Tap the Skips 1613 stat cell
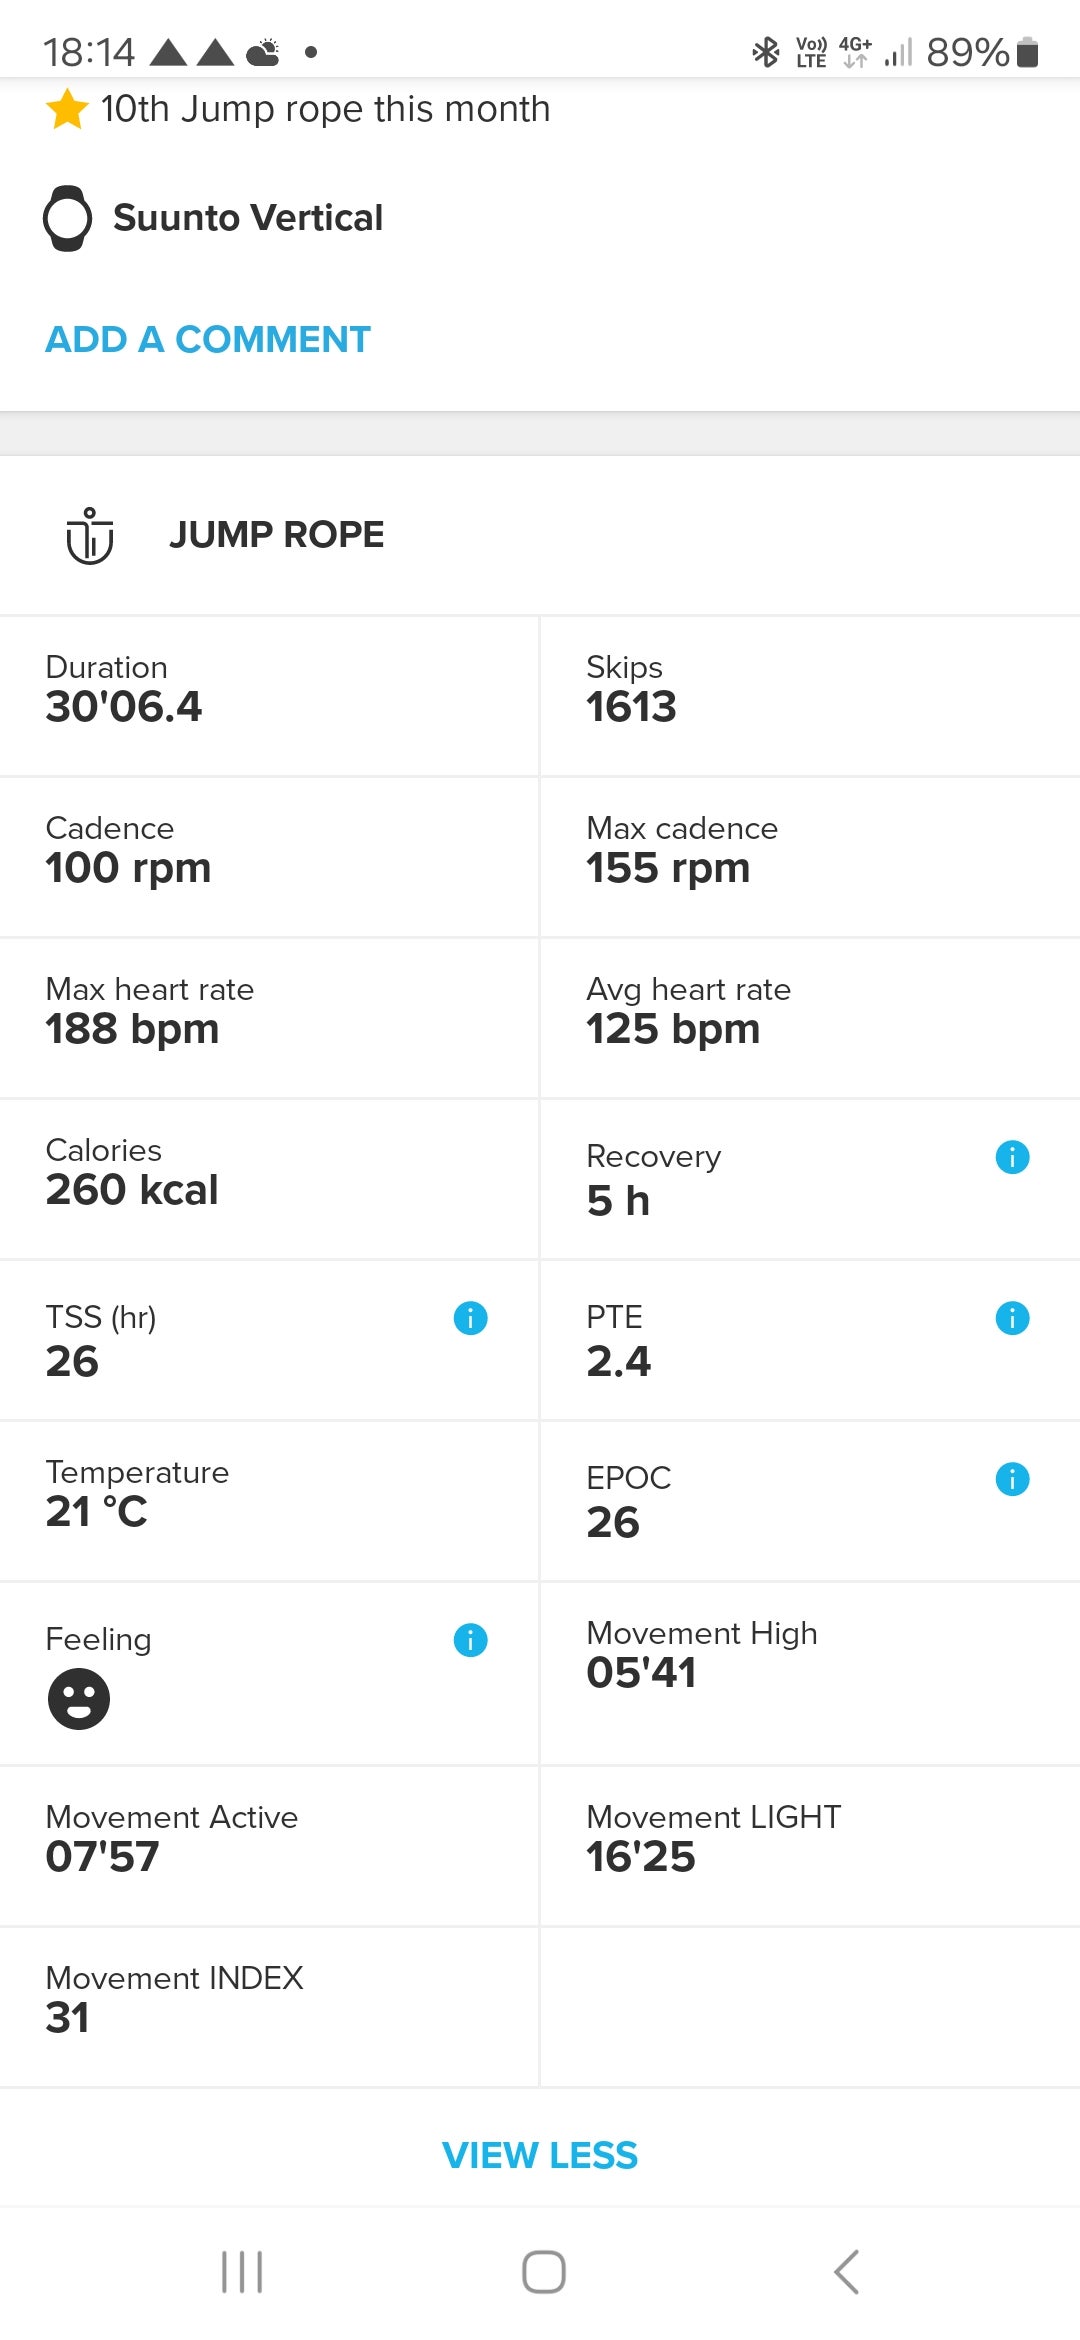 [x=809, y=696]
